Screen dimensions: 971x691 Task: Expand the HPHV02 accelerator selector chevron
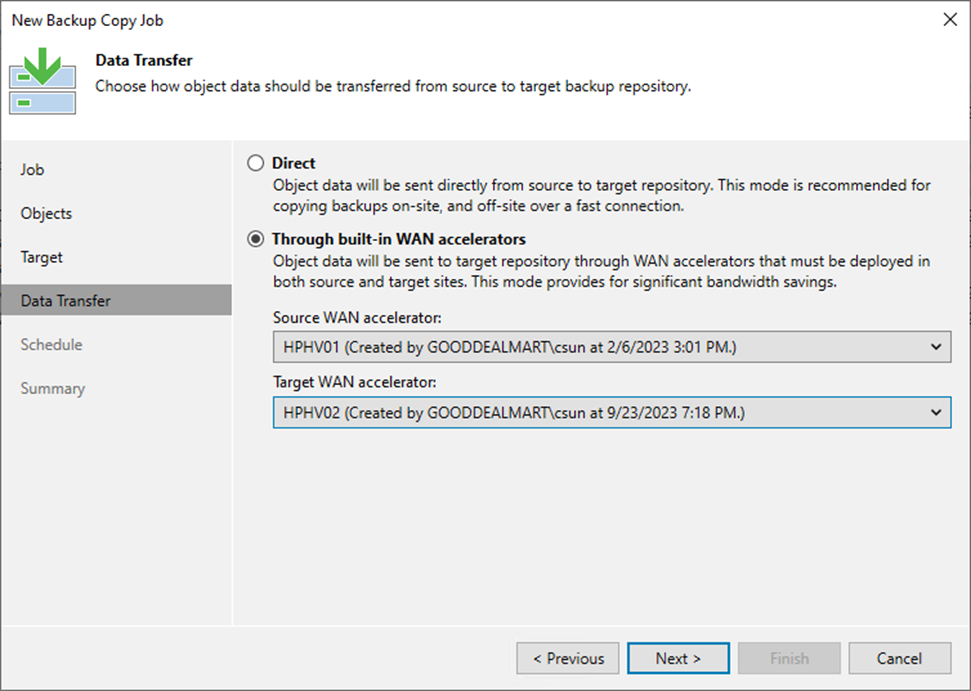click(x=937, y=412)
